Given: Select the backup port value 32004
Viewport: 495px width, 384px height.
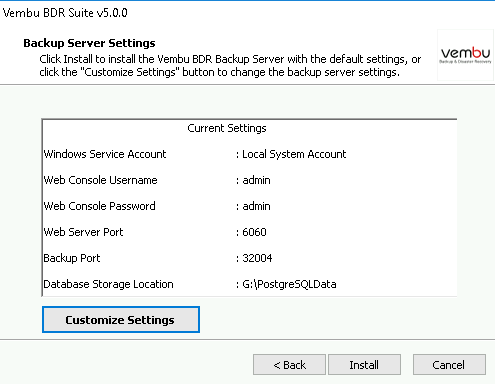Looking at the screenshot, I should click(x=257, y=258).
